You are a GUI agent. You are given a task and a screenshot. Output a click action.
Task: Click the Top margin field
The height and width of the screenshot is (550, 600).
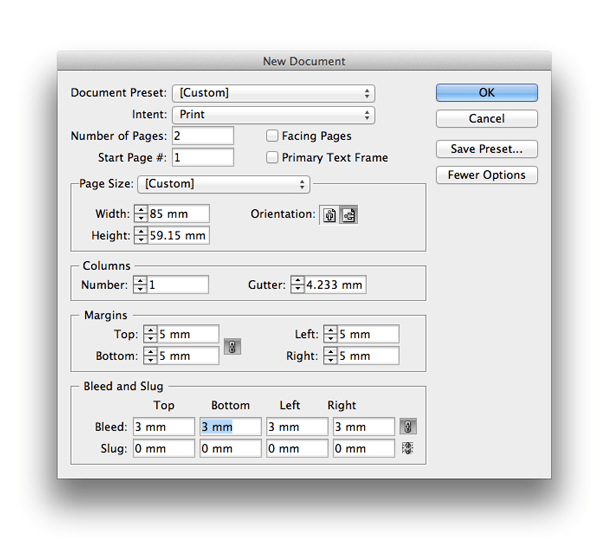[188, 334]
